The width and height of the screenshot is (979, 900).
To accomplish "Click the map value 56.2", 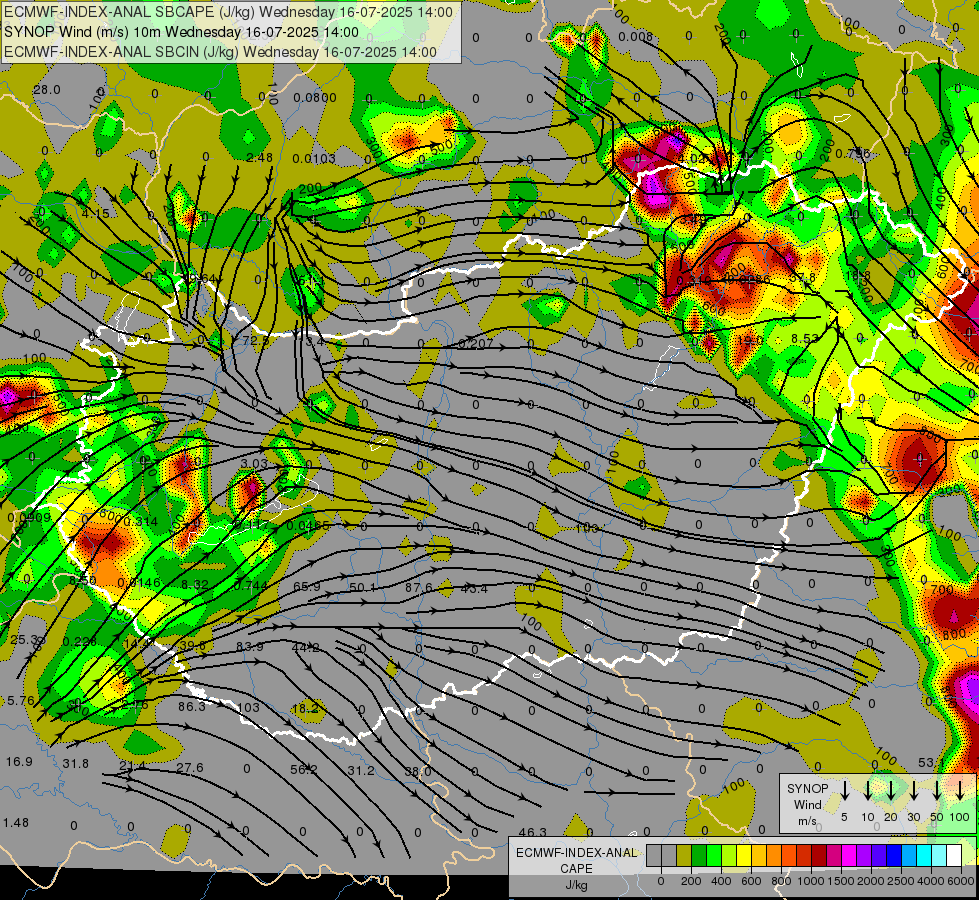I will 303,769.
